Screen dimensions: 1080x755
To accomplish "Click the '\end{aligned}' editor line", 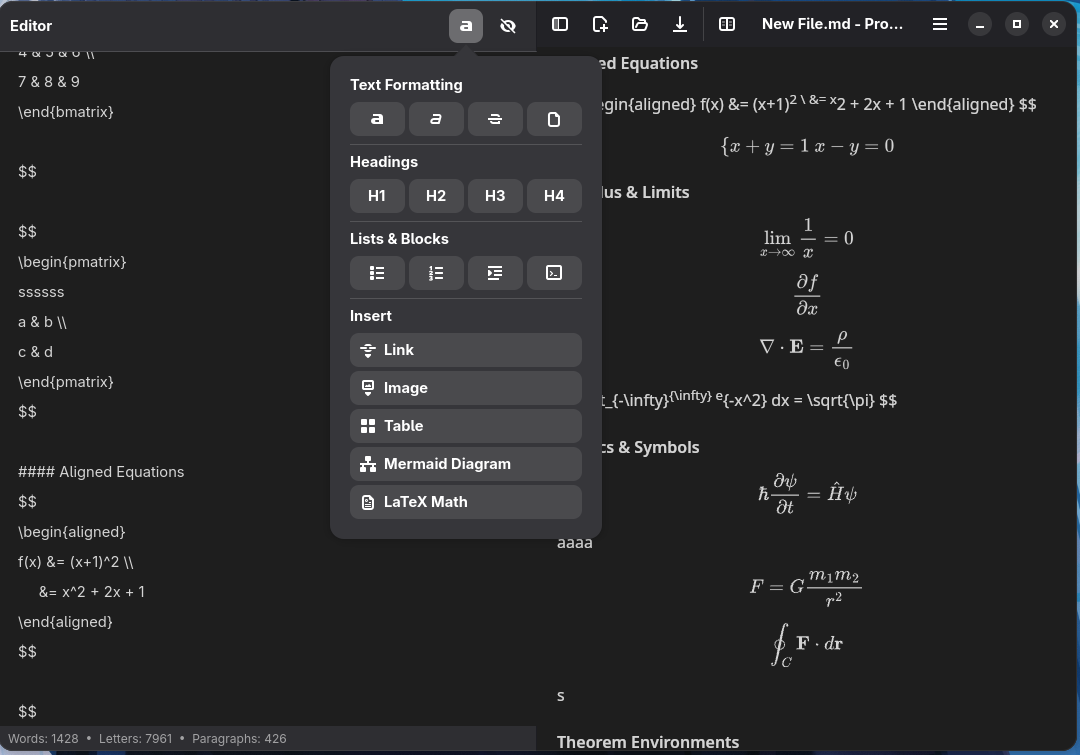I will point(65,622).
